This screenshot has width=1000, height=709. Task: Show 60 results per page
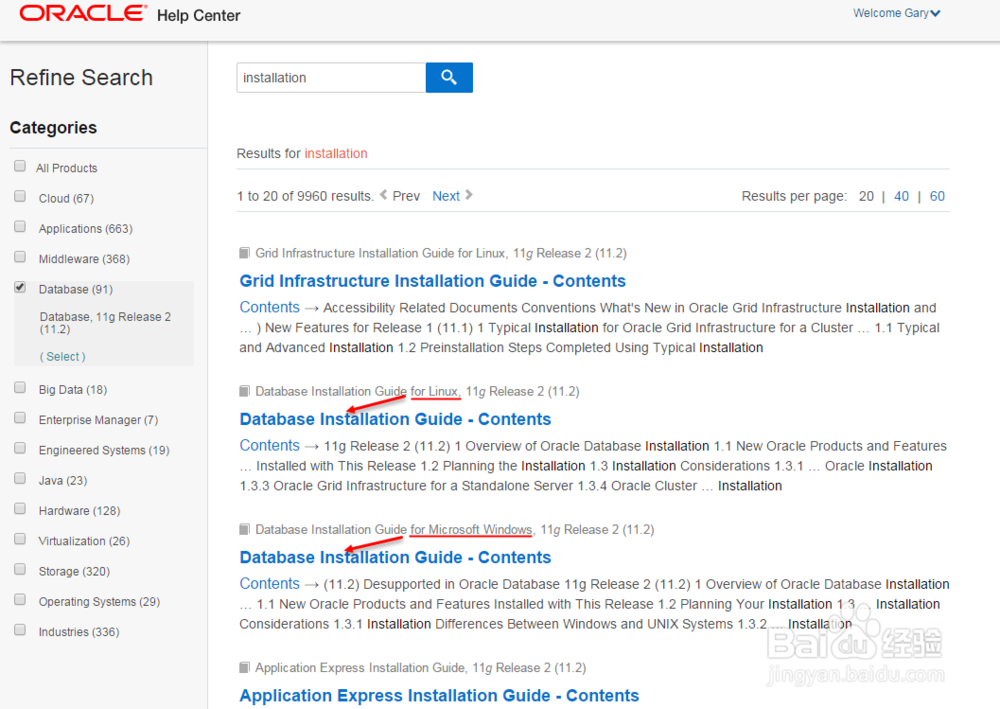click(937, 196)
